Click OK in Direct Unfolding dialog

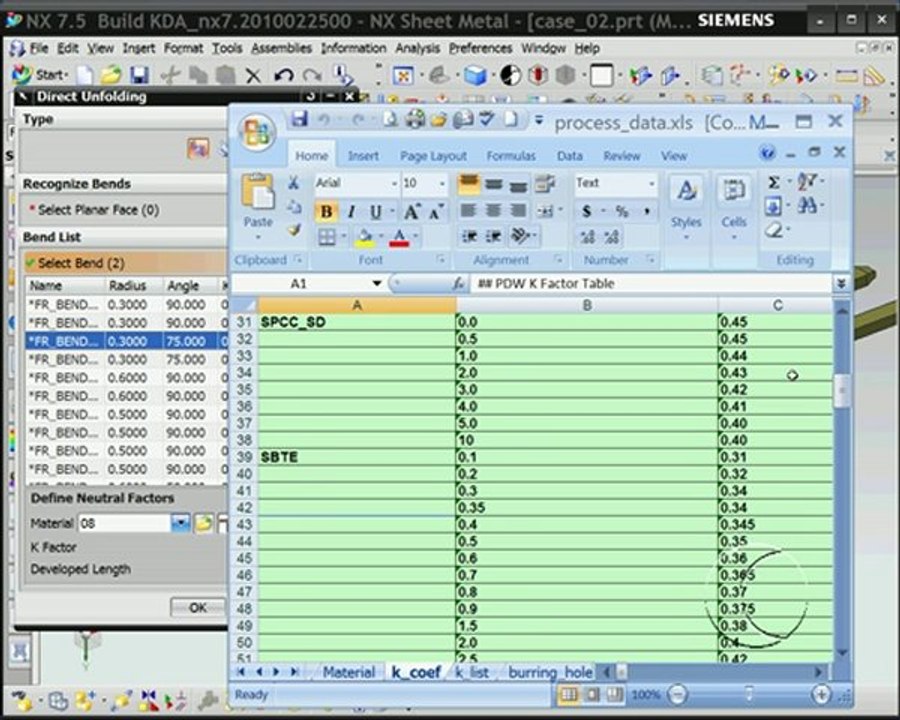tap(198, 607)
